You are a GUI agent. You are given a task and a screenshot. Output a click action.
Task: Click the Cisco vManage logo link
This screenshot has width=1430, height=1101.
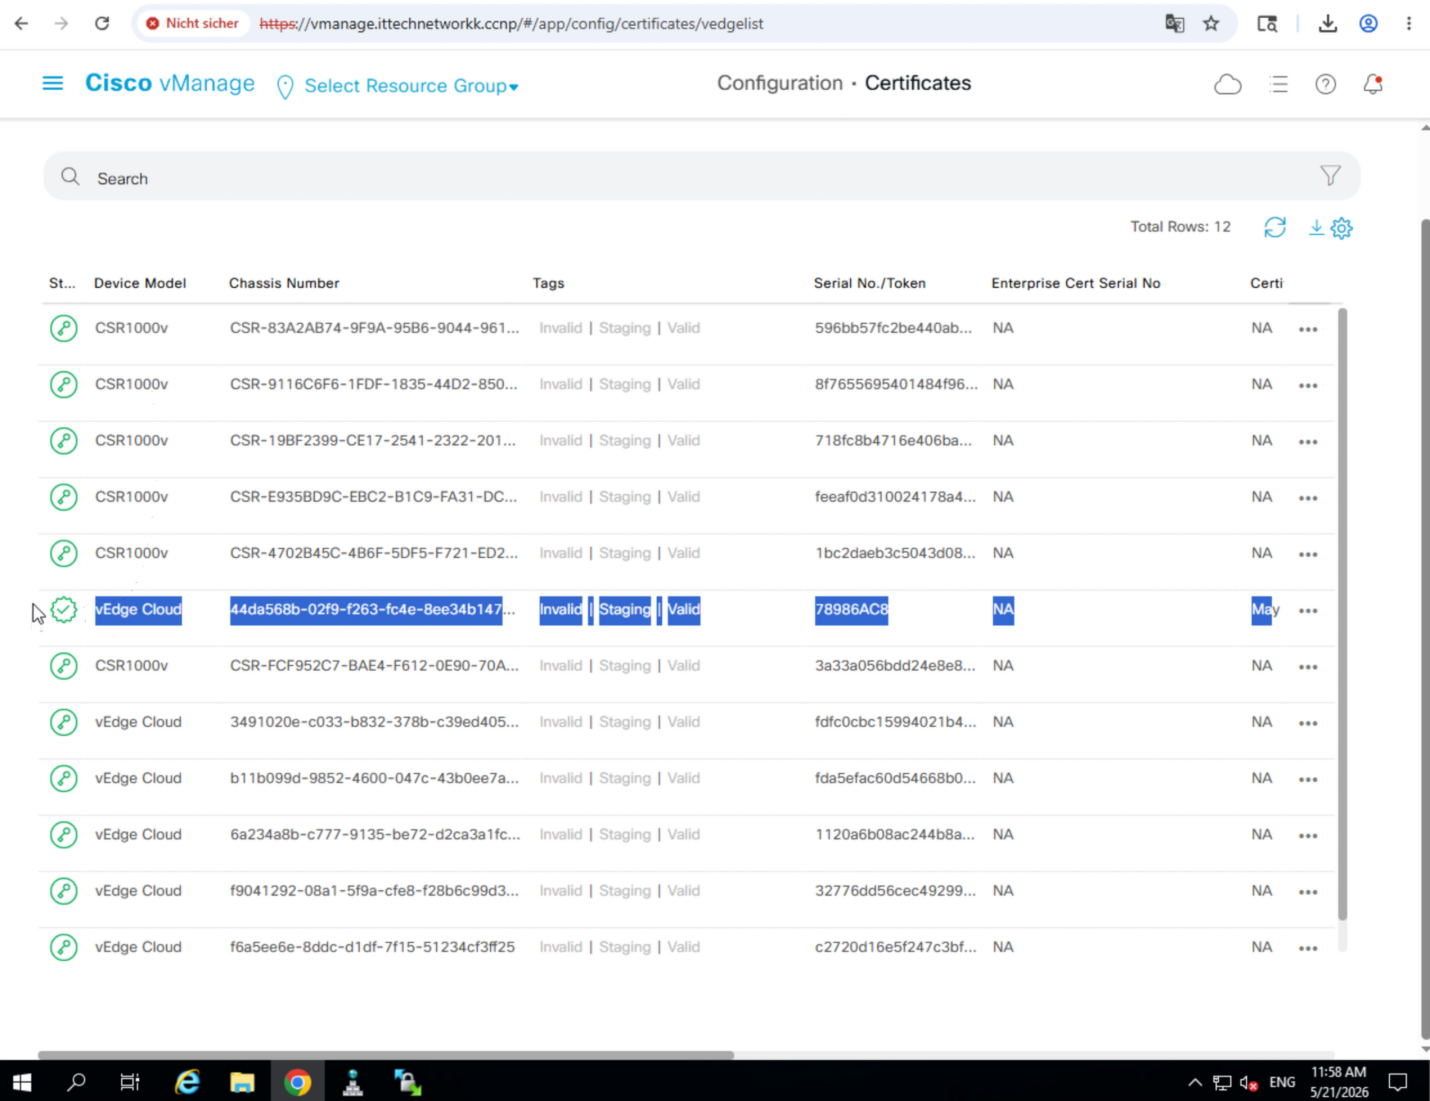(170, 83)
